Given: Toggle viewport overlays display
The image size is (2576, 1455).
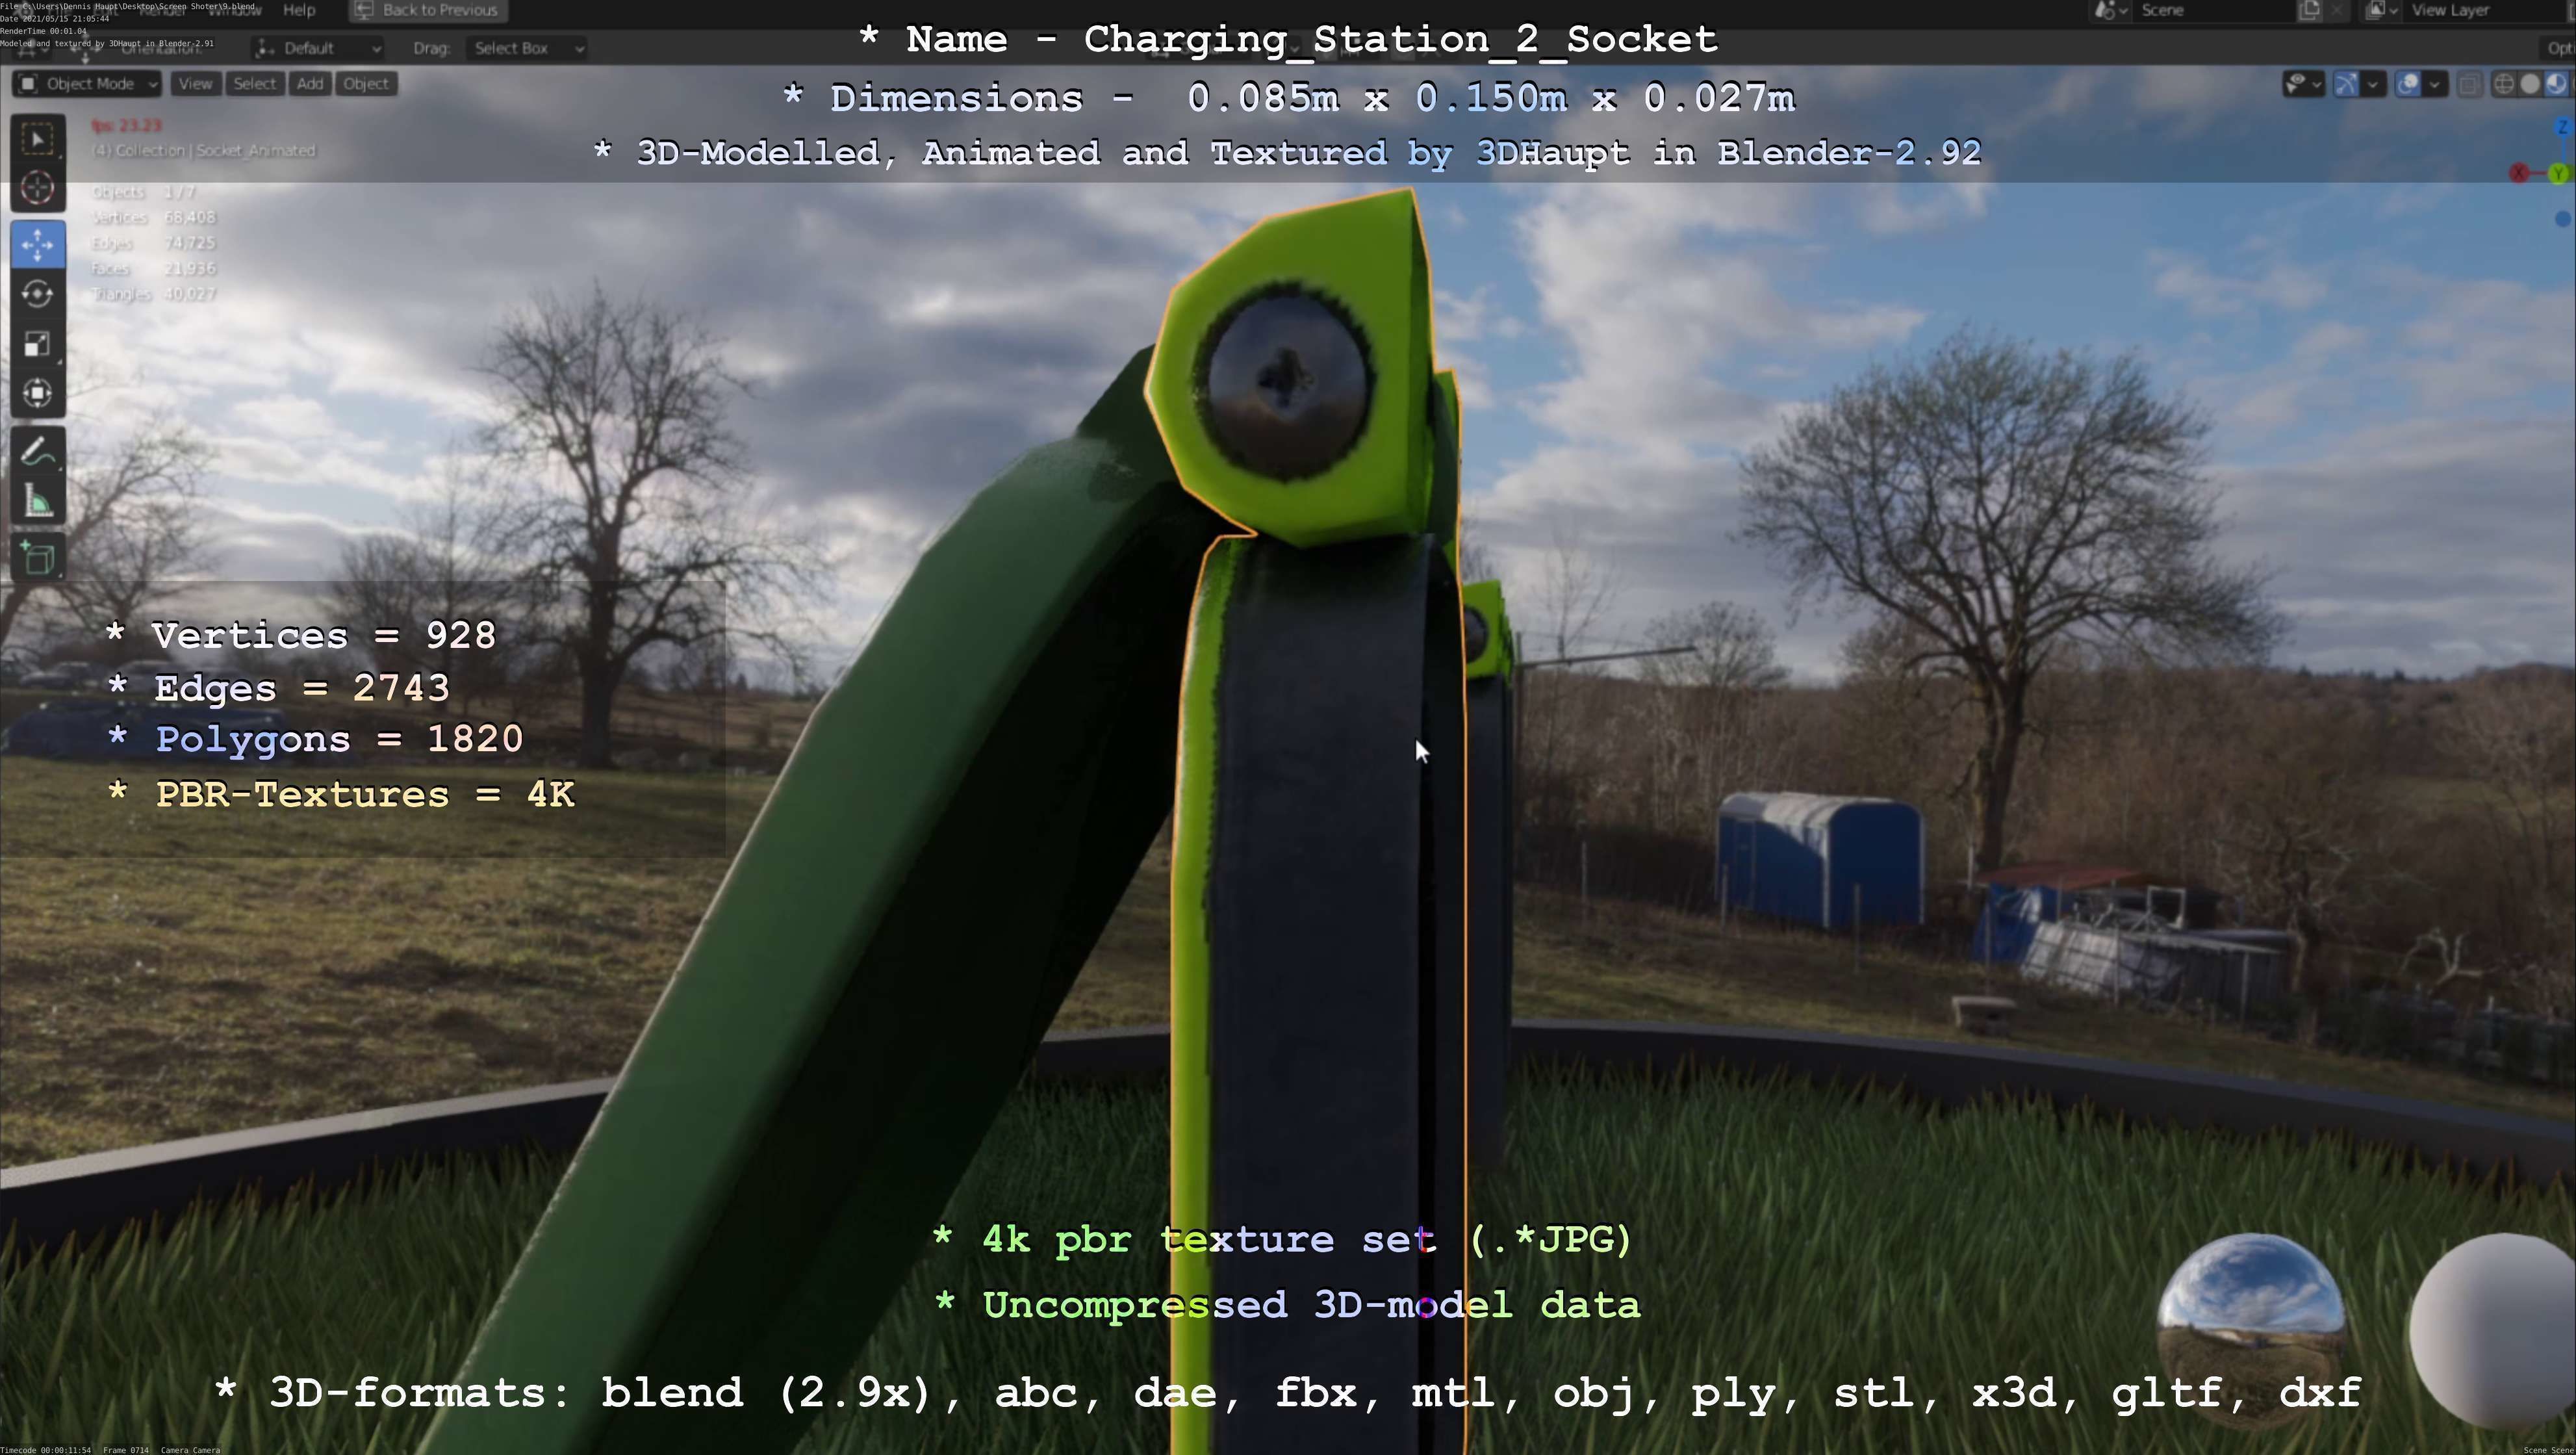Looking at the screenshot, I should (x=2408, y=84).
